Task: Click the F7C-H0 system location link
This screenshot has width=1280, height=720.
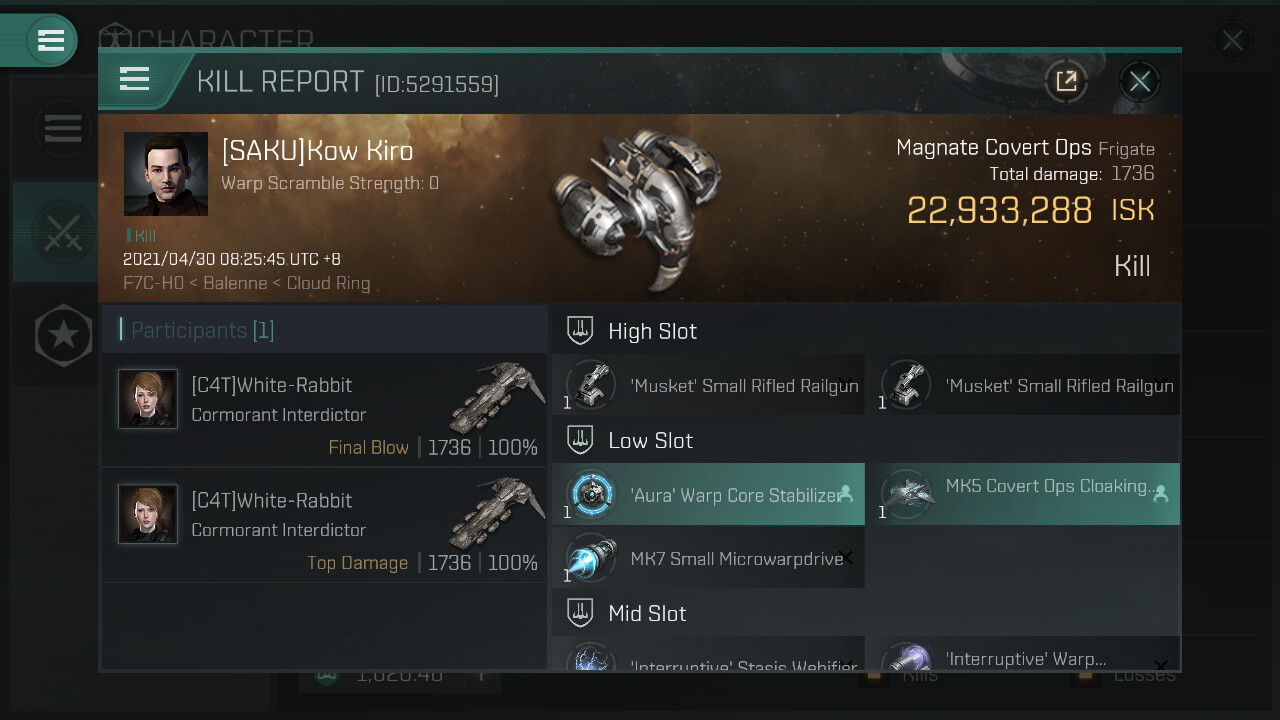Action: [x=153, y=283]
